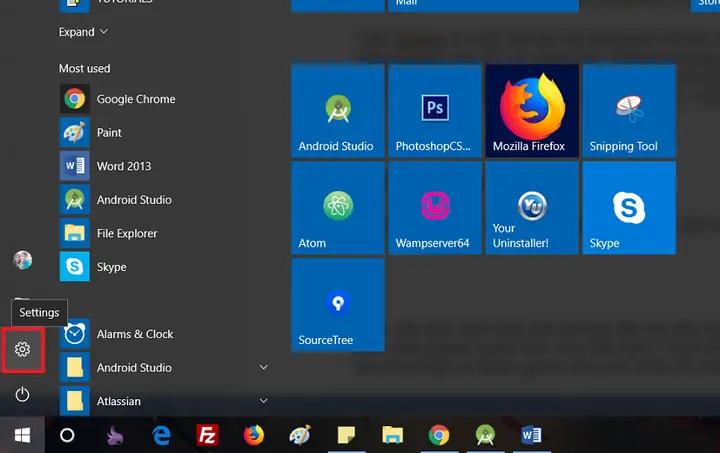The width and height of the screenshot is (720, 453).
Task: Open the Atom tile
Action: [338, 208]
